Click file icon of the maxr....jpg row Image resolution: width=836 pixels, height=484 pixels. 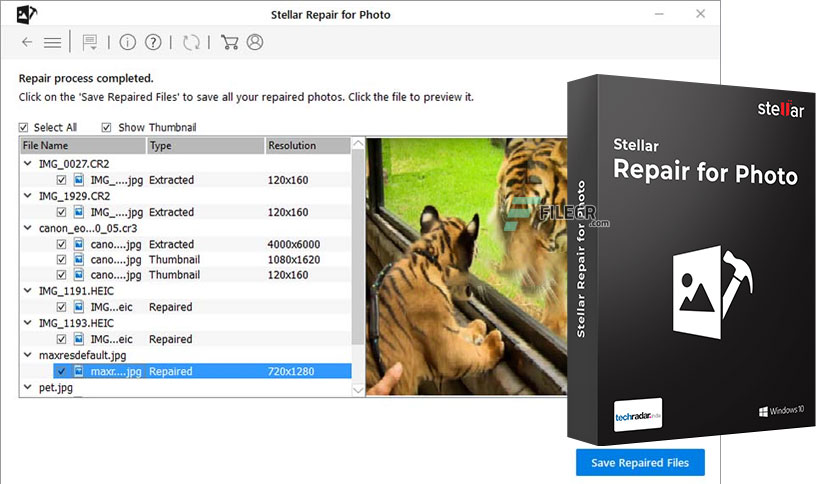pyautogui.click(x=79, y=371)
